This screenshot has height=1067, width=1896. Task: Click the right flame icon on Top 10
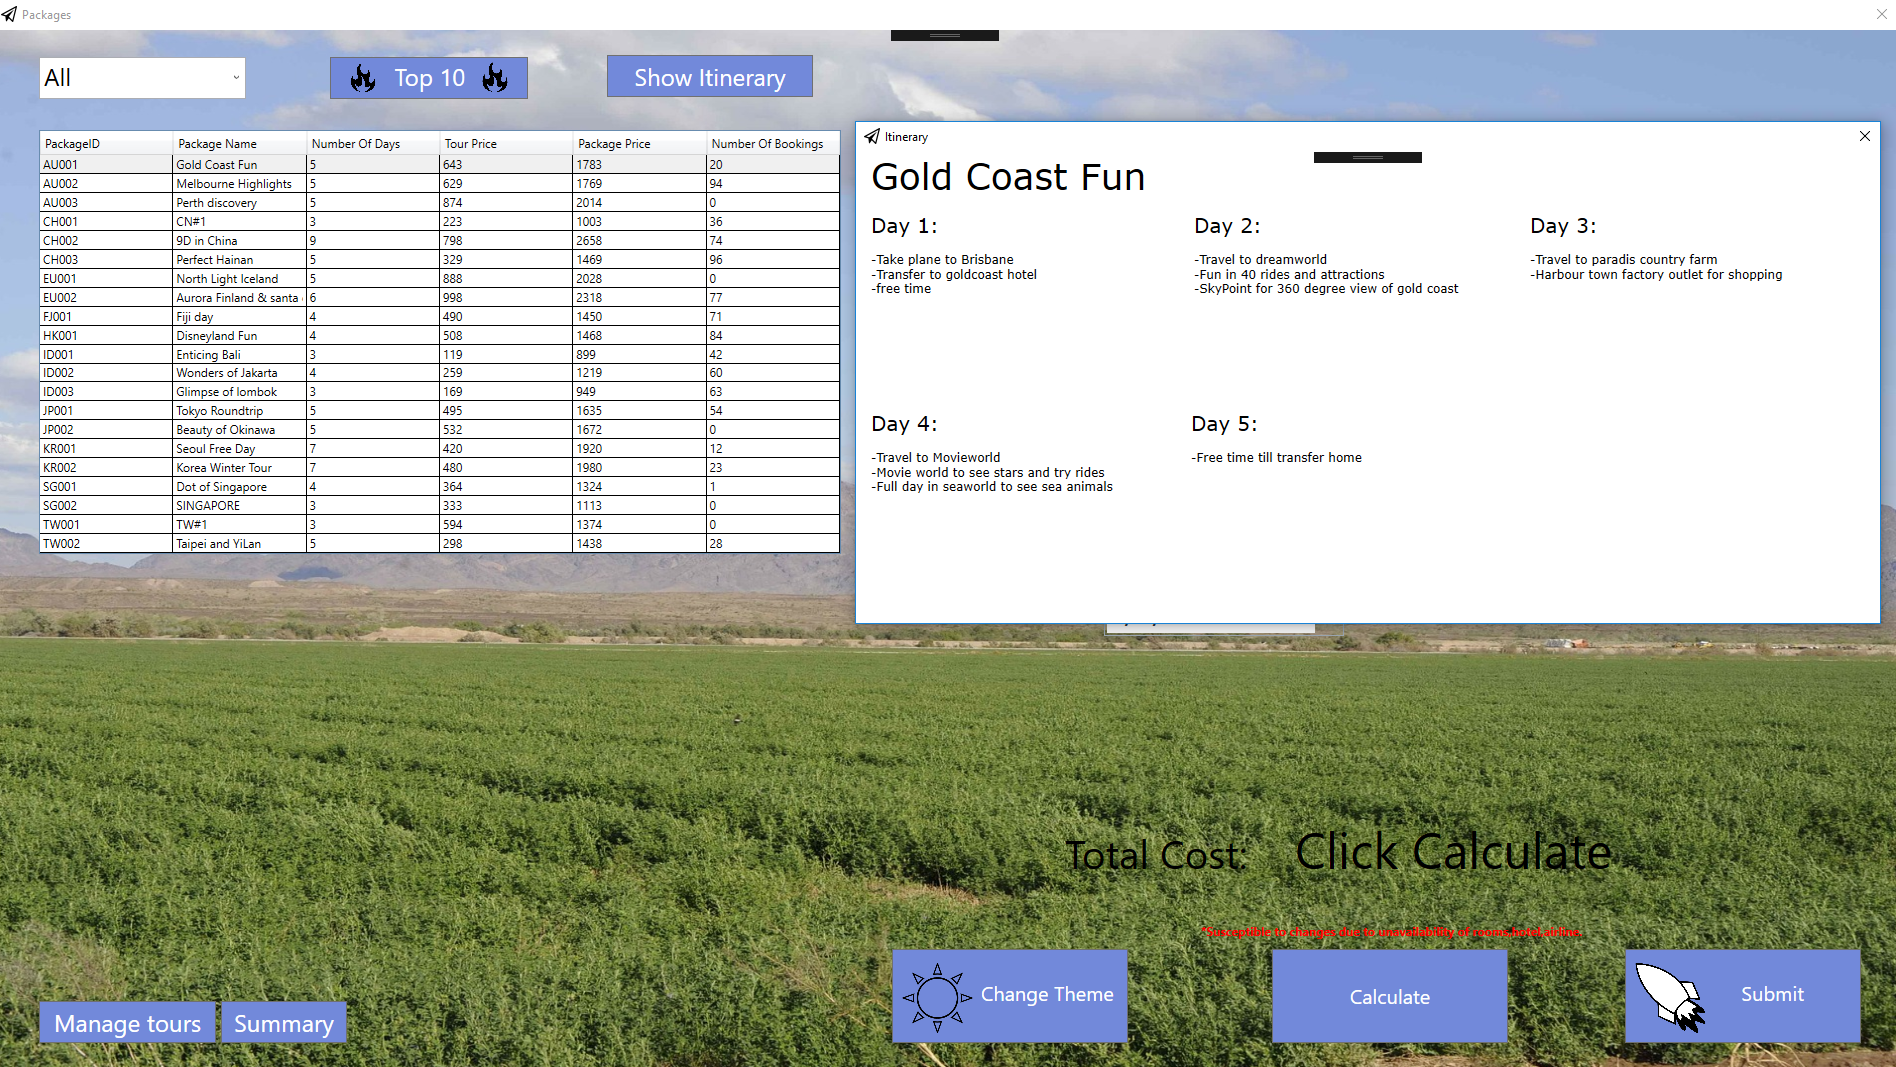click(495, 78)
